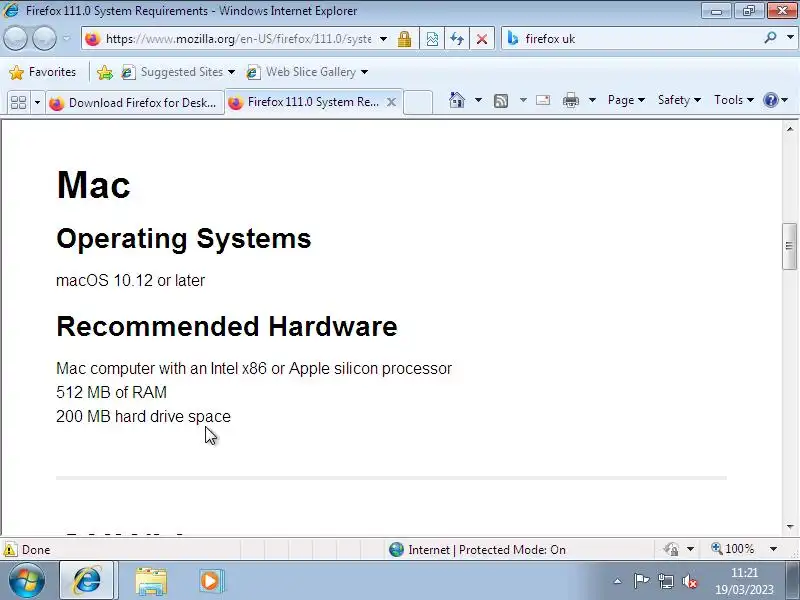Image resolution: width=800 pixels, height=600 pixels.
Task: Open a new blank tab
Action: point(418,102)
